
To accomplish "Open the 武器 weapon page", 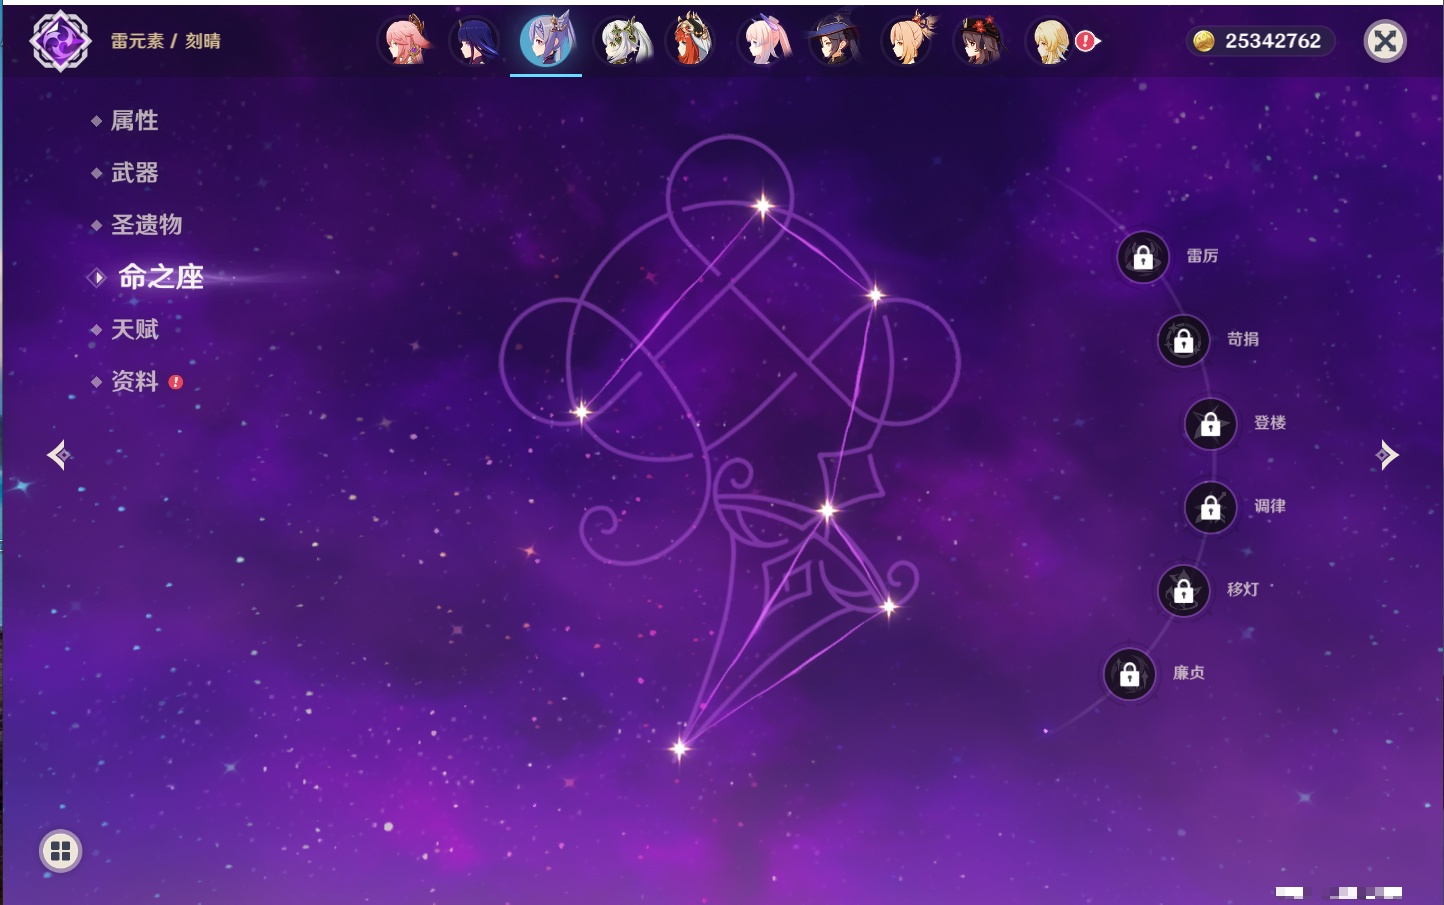I will pyautogui.click(x=134, y=173).
